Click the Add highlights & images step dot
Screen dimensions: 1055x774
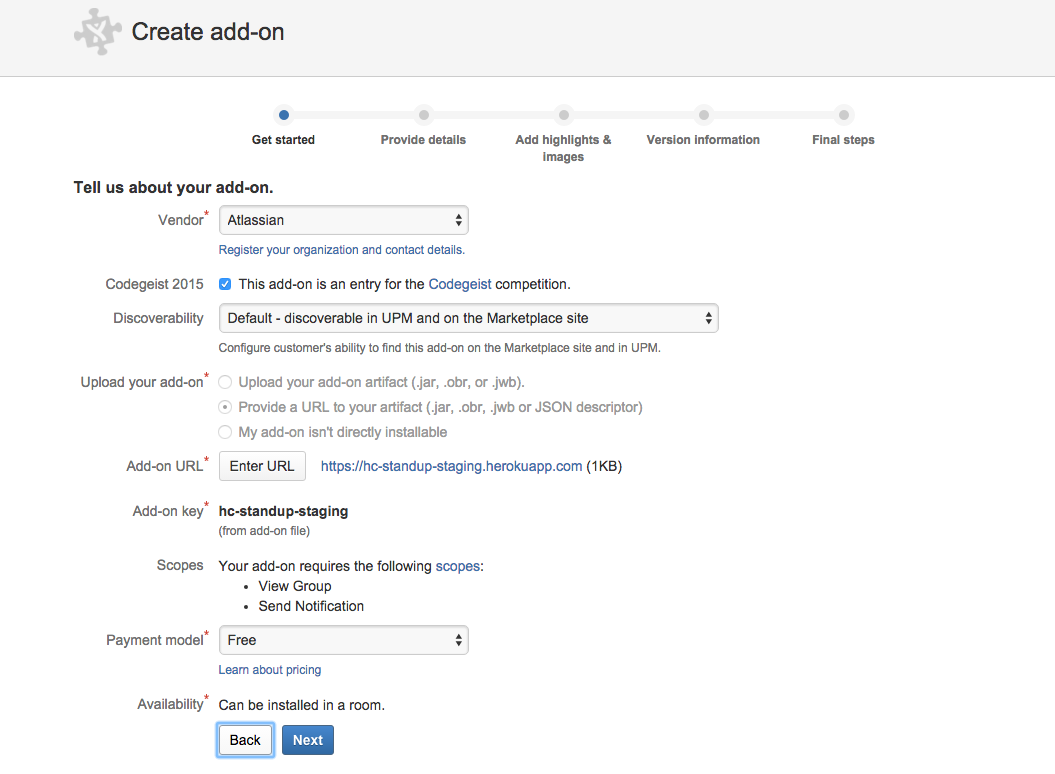point(563,115)
